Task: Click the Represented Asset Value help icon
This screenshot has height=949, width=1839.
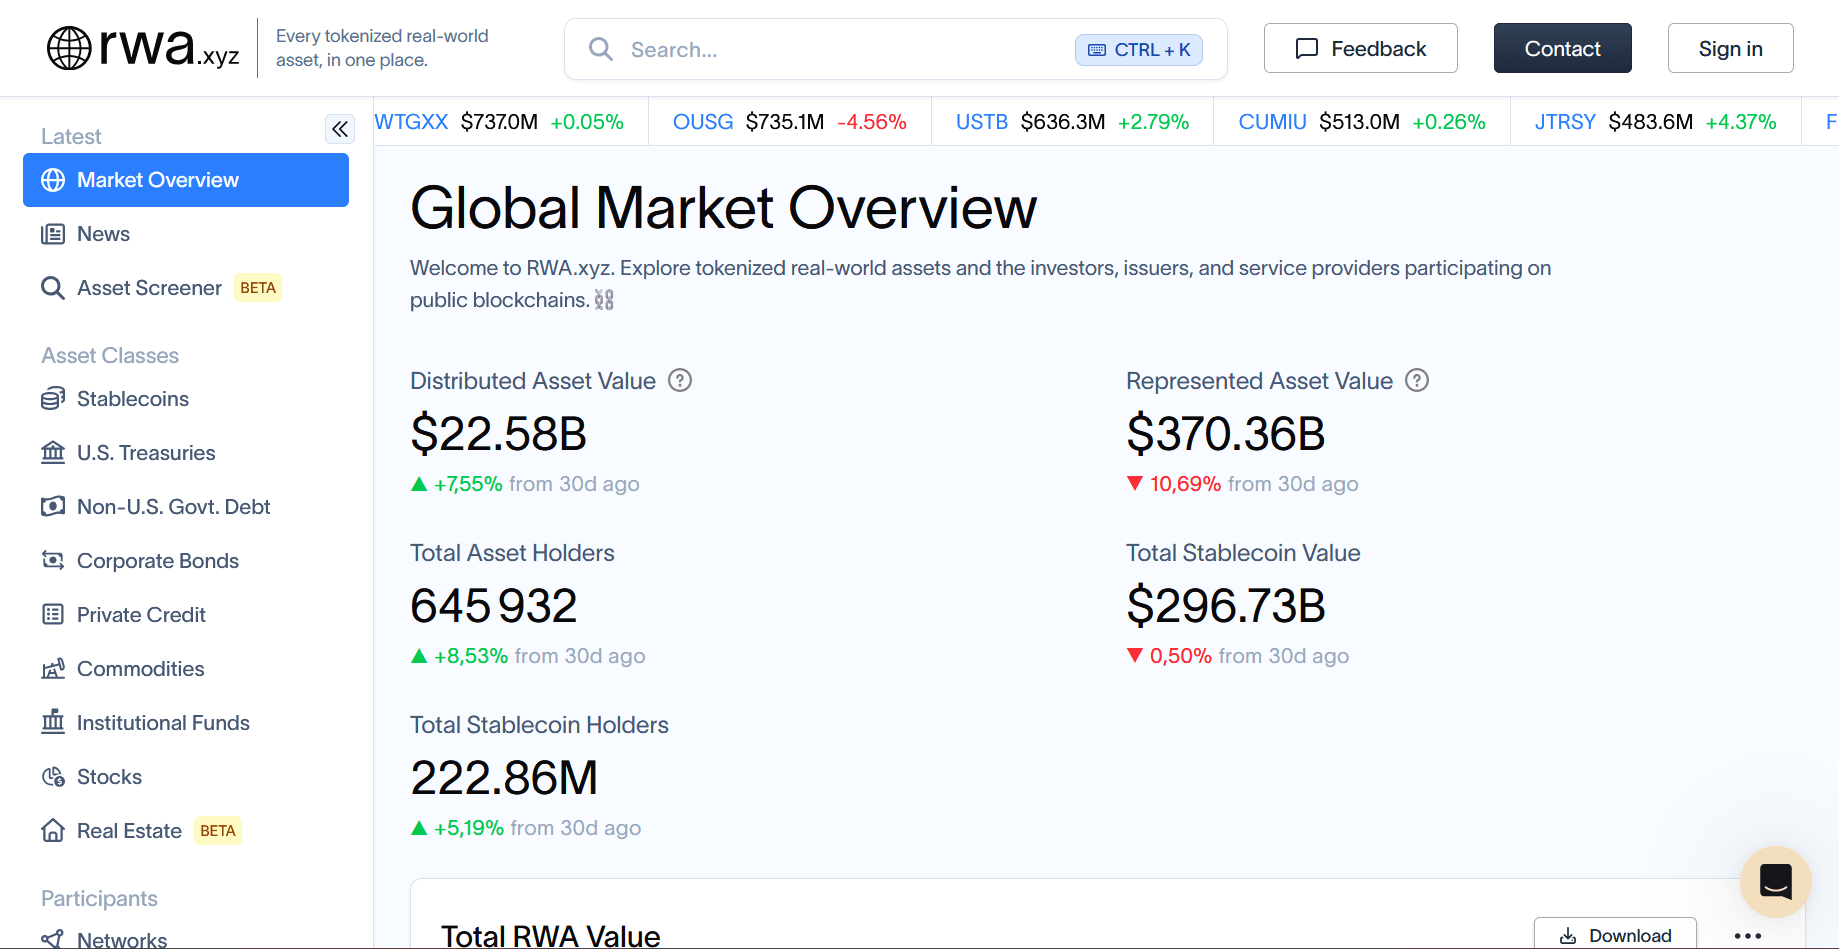Action: pyautogui.click(x=1417, y=381)
